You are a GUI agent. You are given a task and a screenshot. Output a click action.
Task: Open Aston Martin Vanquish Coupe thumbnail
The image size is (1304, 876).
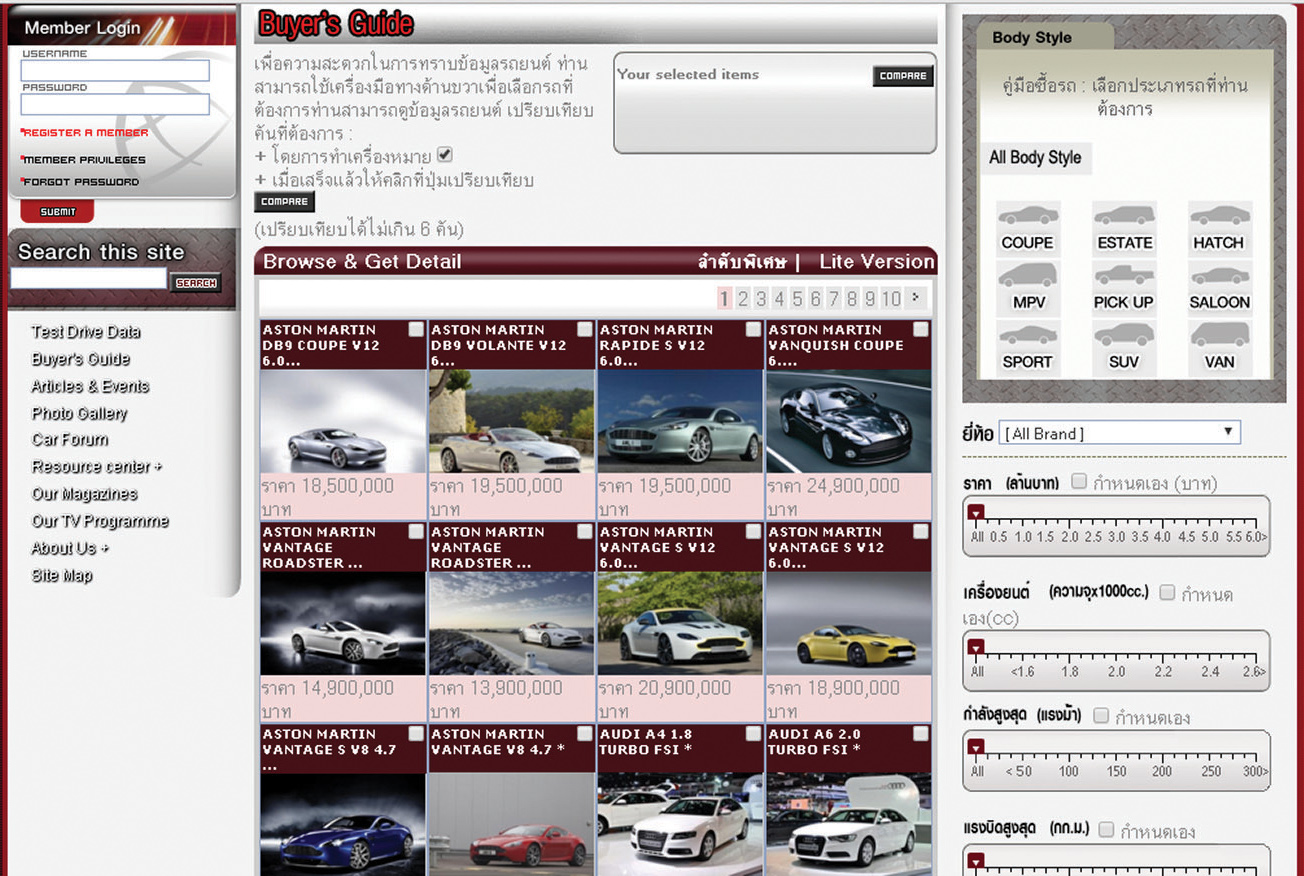849,421
